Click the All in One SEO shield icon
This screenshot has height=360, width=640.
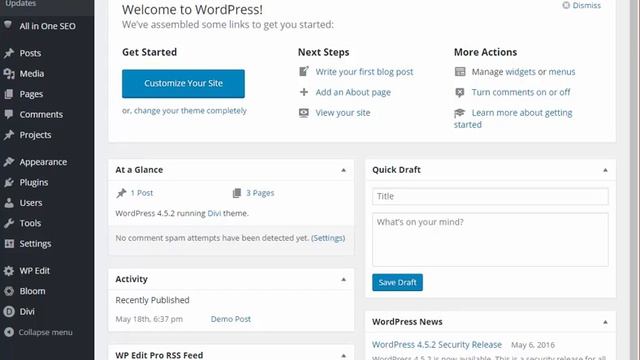(8, 25)
